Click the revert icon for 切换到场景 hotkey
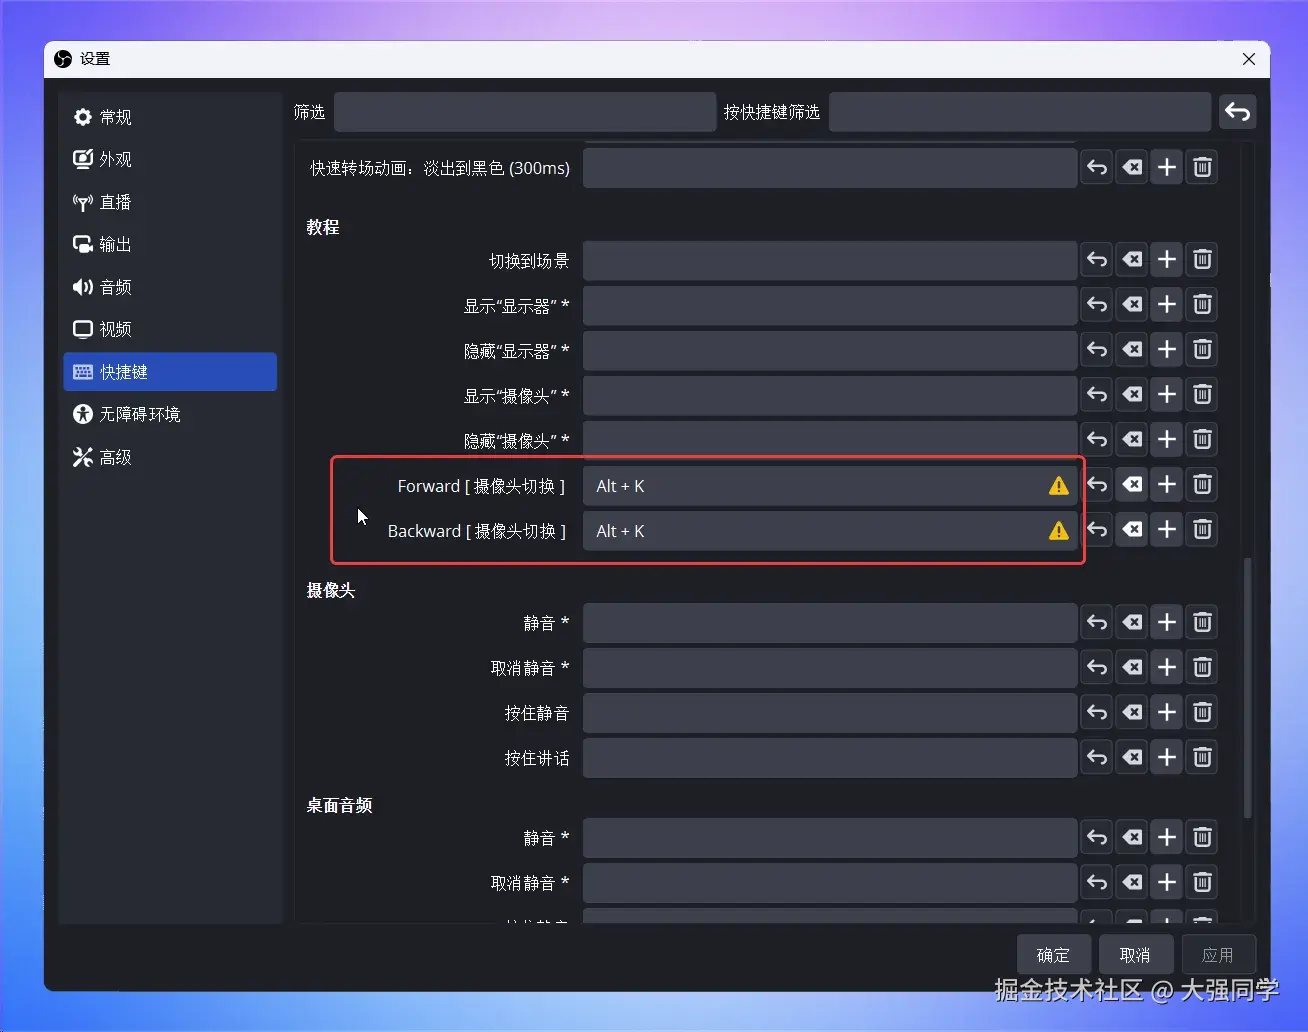Viewport: 1308px width, 1032px height. [x=1096, y=260]
